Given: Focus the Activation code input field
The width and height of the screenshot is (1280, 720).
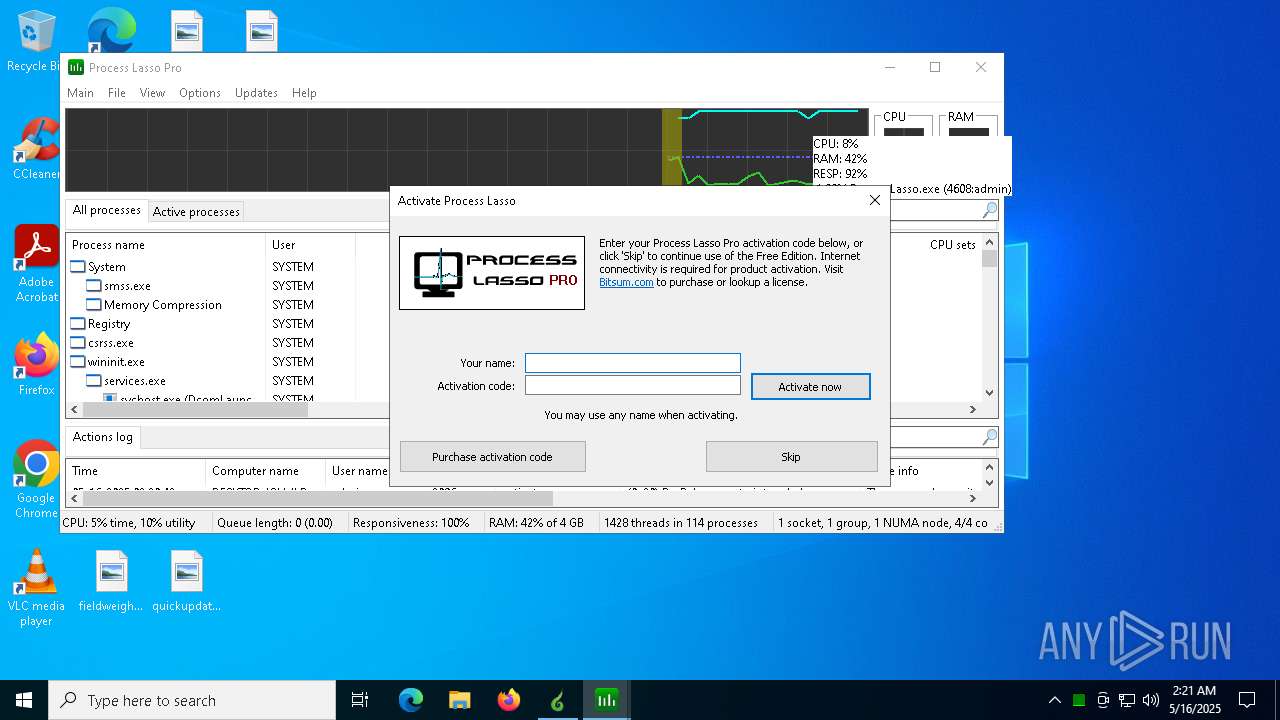Looking at the screenshot, I should point(633,386).
